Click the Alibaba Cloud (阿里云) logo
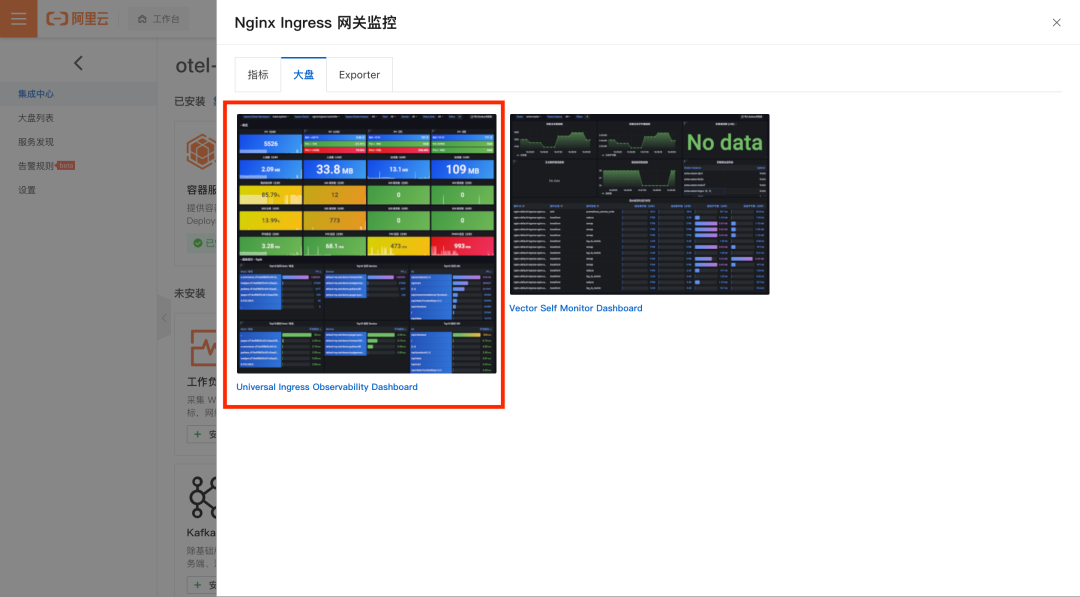The image size is (1080, 597). 77,18
